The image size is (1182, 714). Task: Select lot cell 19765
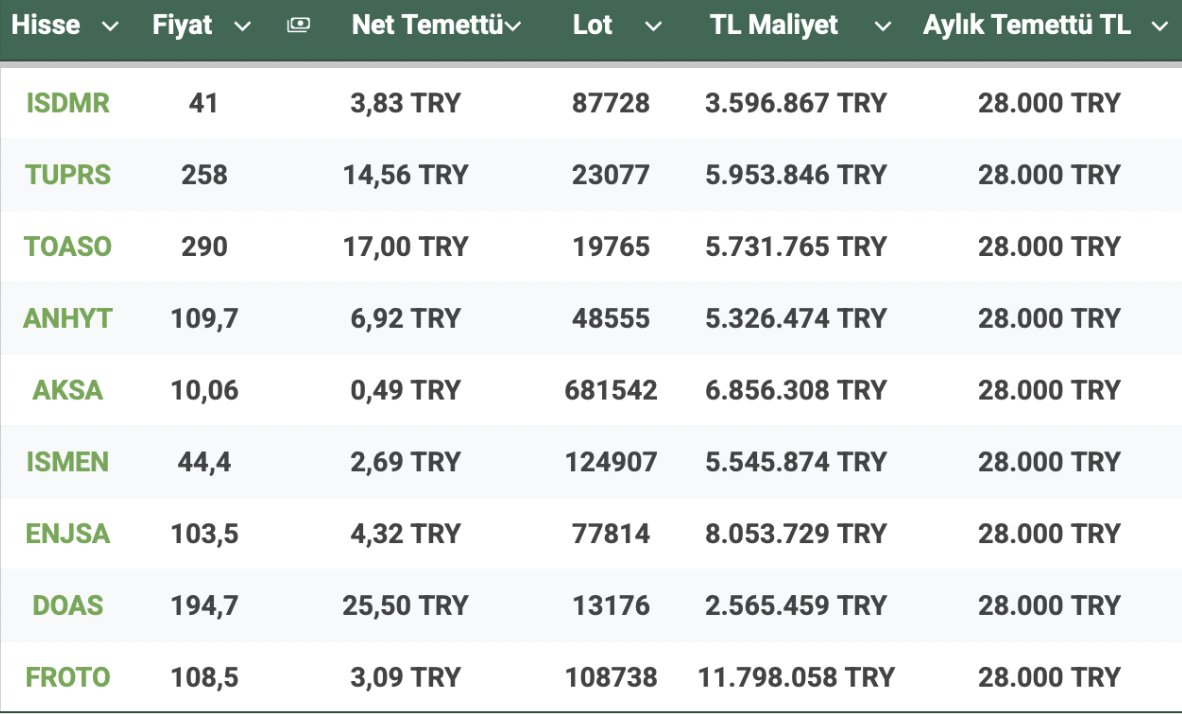point(611,246)
